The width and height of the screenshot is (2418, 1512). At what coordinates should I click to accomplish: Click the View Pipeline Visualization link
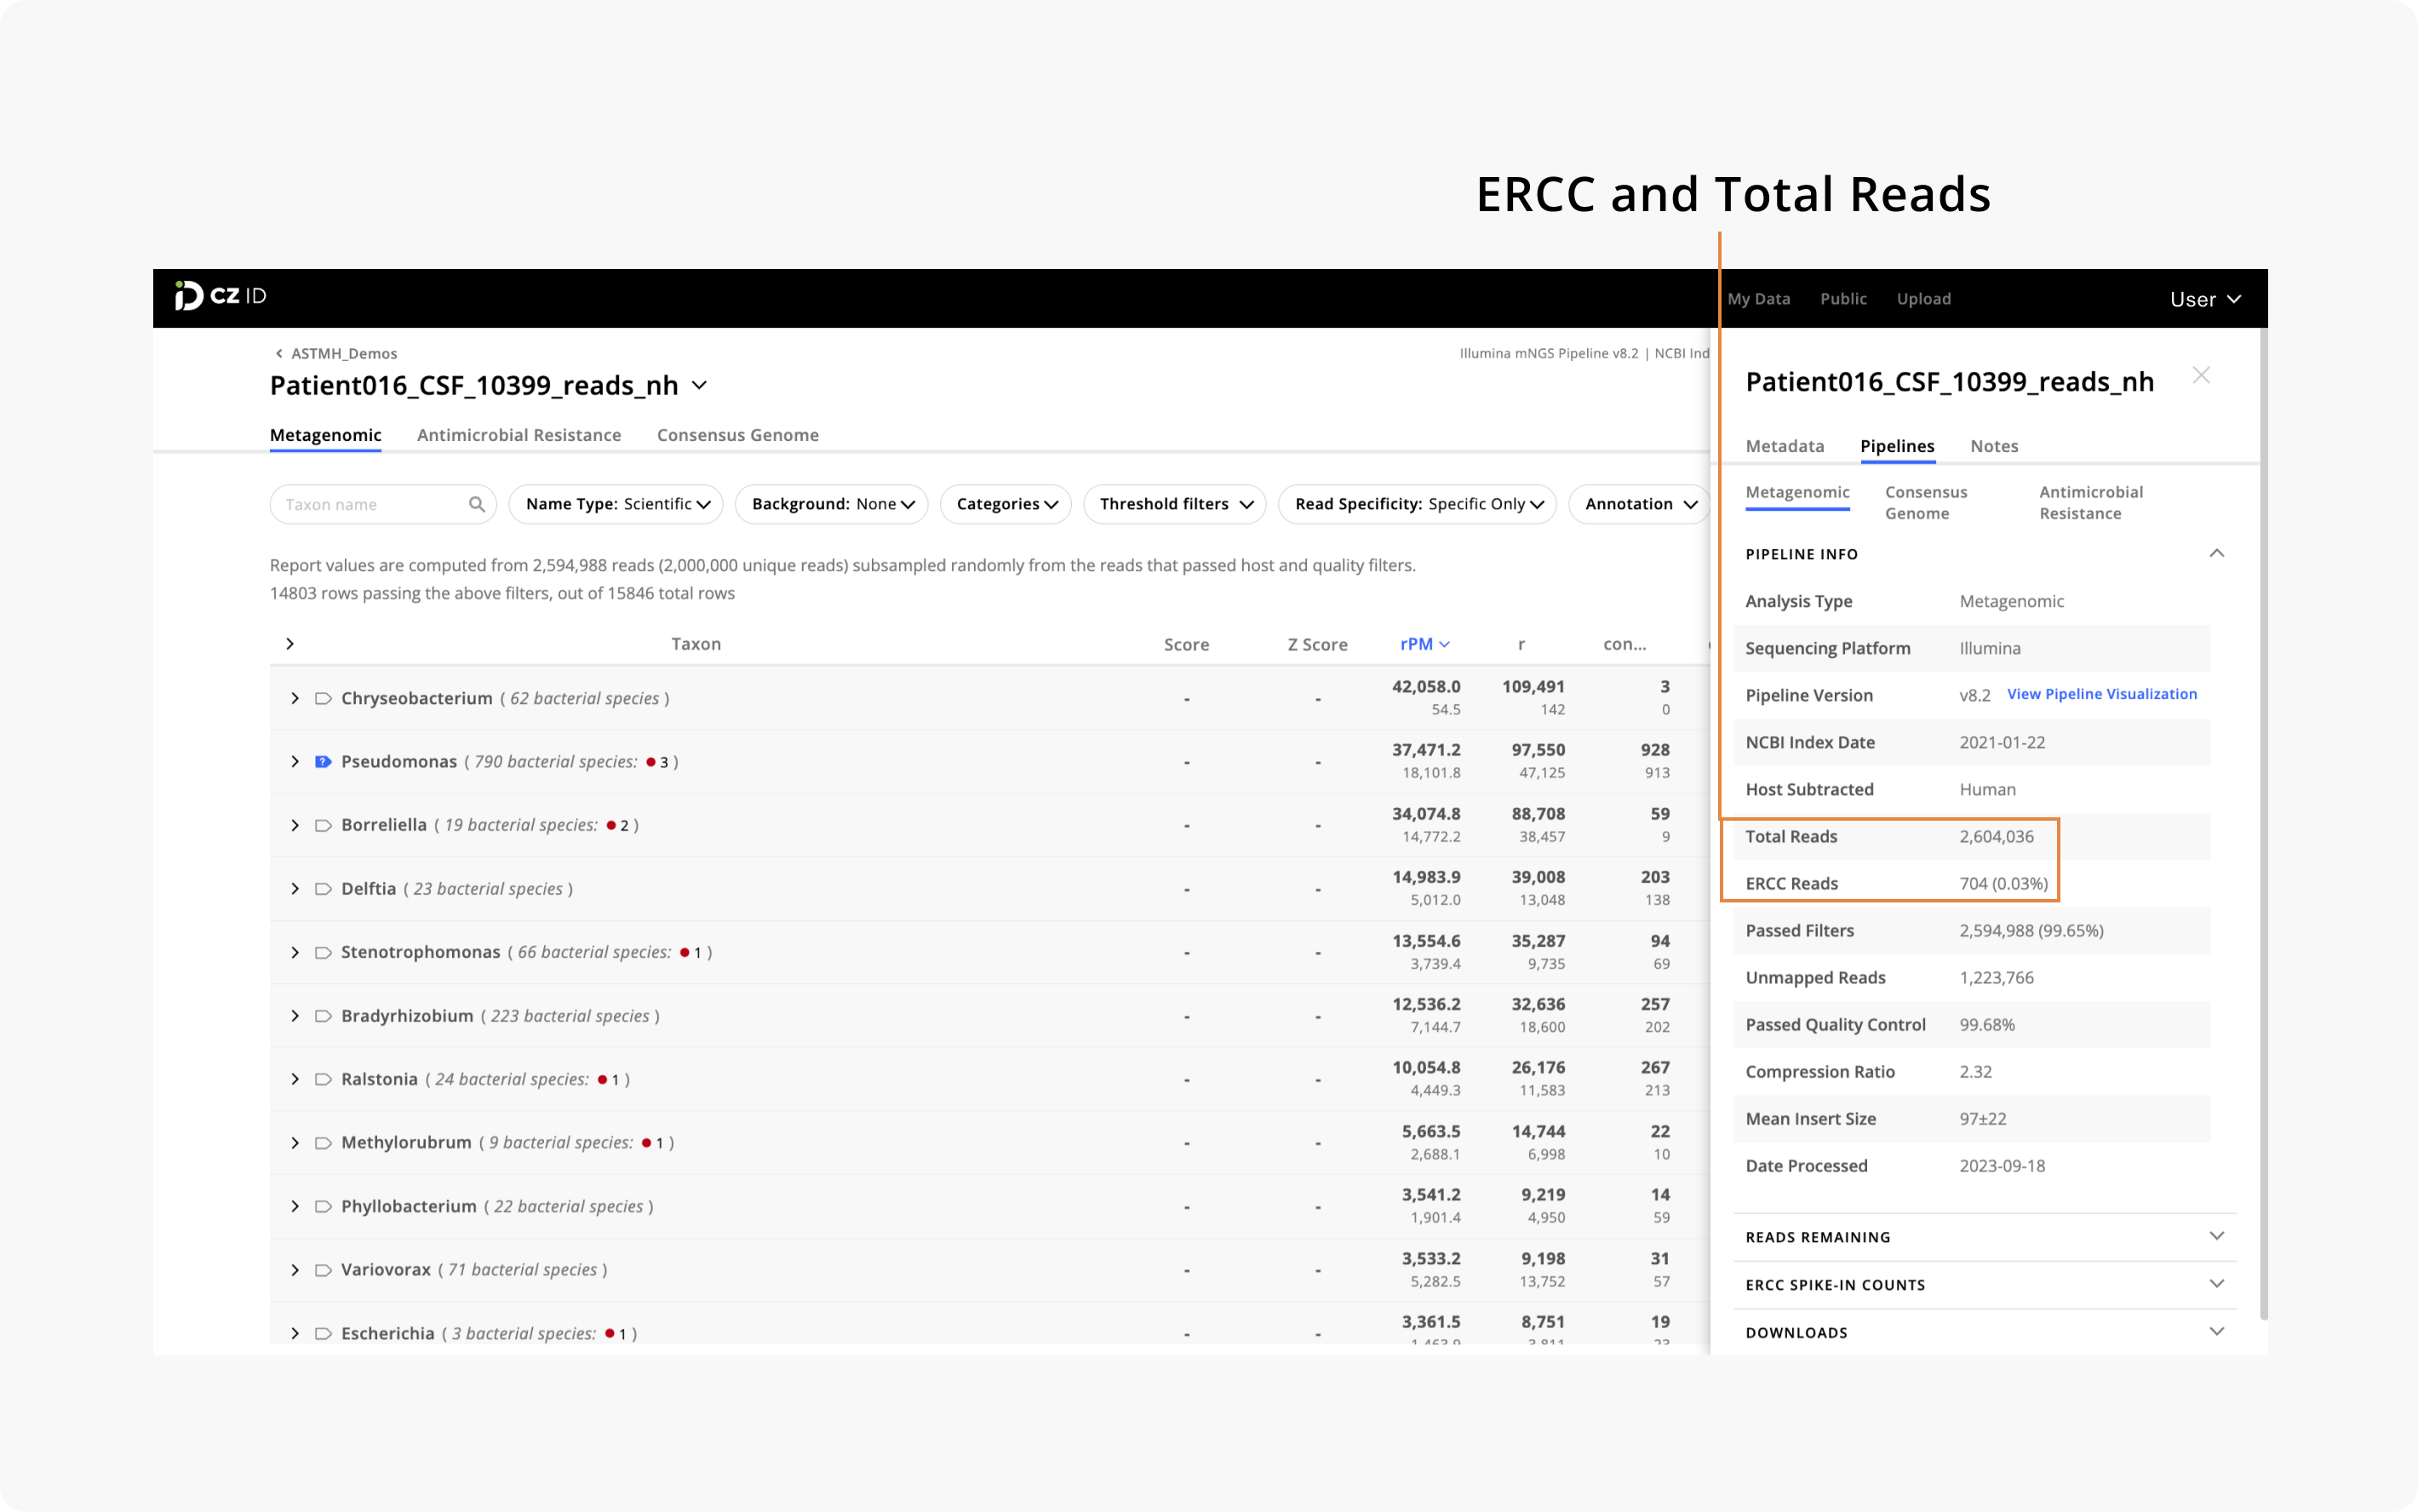[2101, 694]
